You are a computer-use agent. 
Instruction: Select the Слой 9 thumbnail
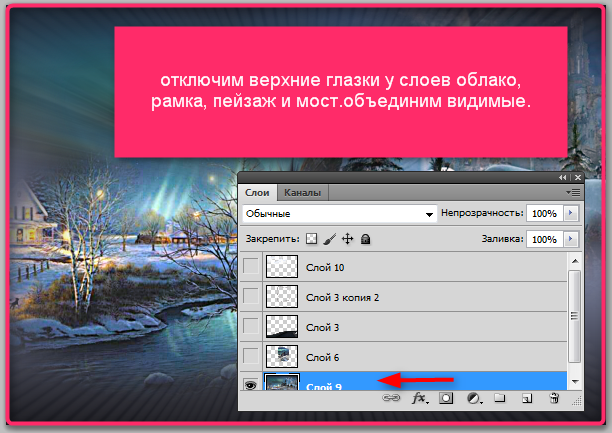tap(282, 382)
